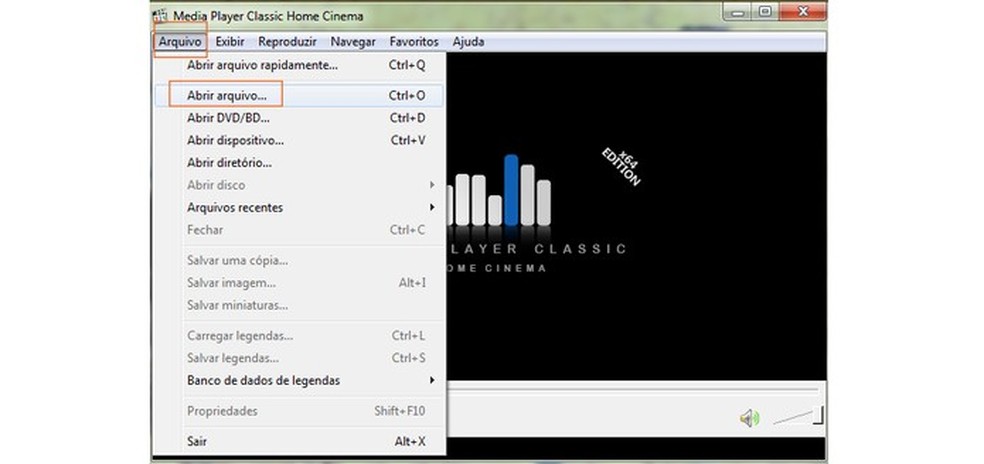The width and height of the screenshot is (984, 464).
Task: Open the Ajuda menu
Action: [468, 42]
